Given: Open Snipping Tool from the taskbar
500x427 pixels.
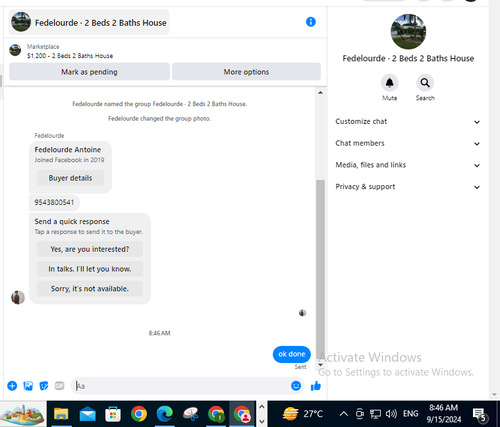Looking at the screenshot, I should [x=191, y=414].
